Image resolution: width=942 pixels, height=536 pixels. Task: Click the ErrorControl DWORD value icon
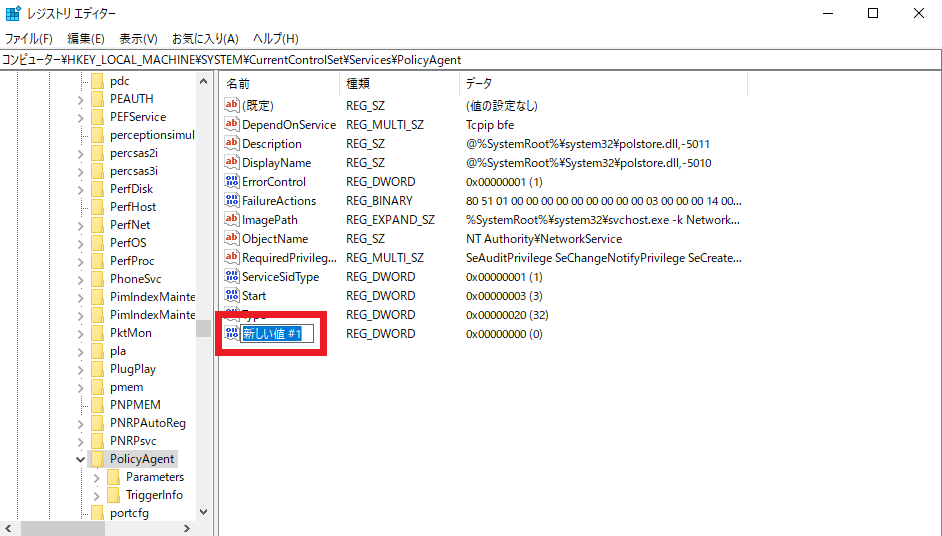point(232,181)
